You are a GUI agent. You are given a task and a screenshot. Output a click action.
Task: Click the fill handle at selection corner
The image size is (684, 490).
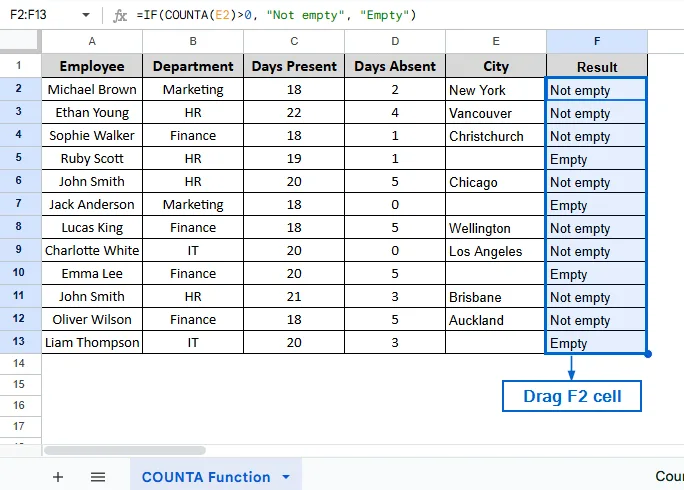[648, 354]
